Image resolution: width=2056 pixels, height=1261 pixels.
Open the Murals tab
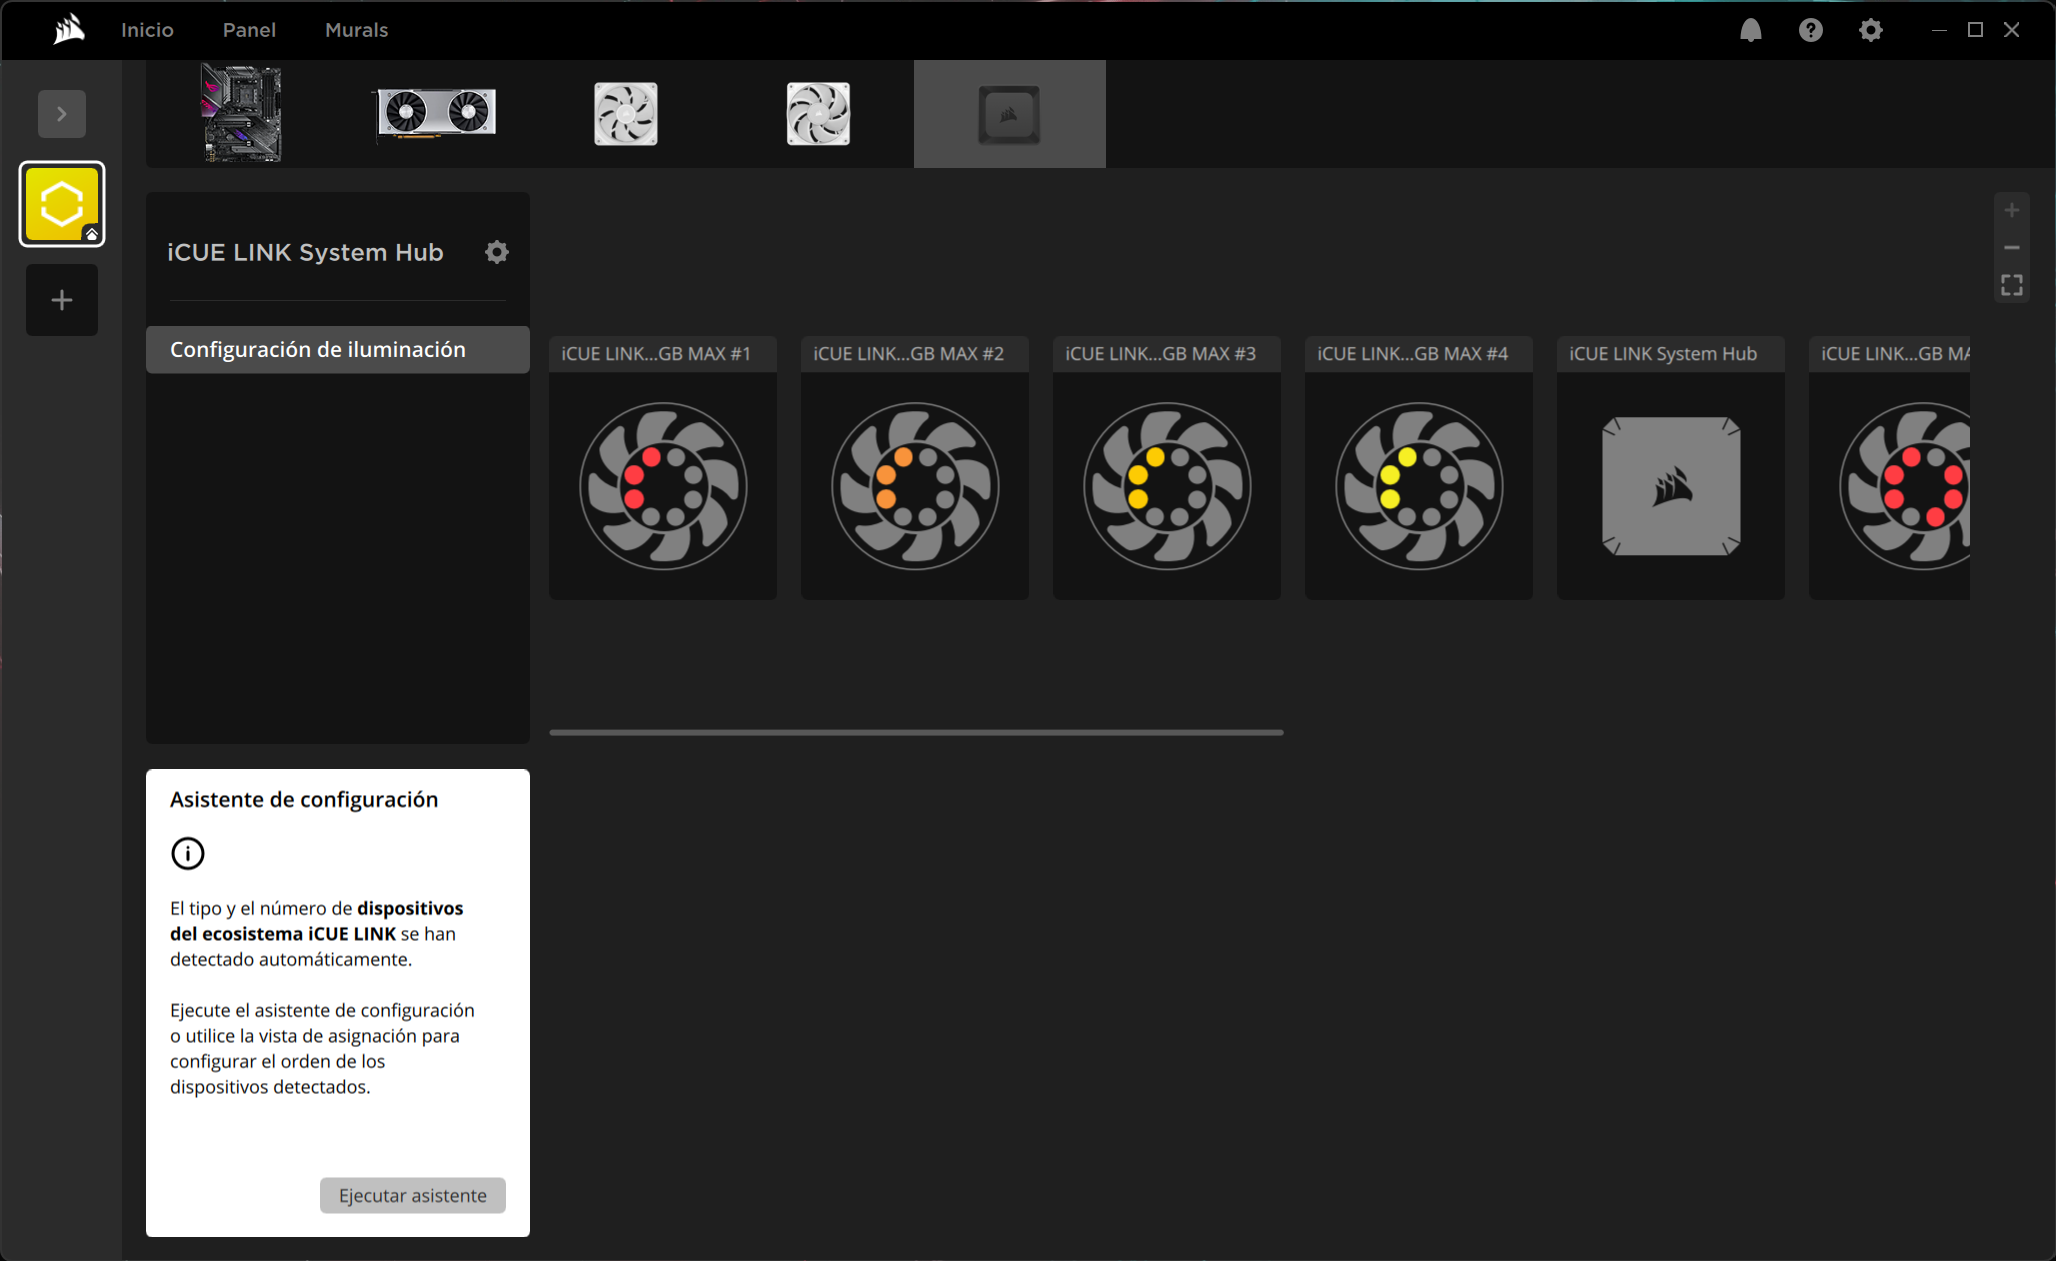(356, 30)
